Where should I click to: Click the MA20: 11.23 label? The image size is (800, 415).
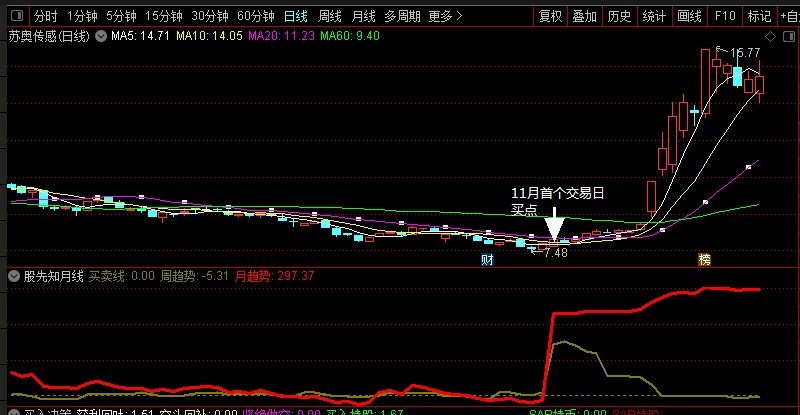281,36
